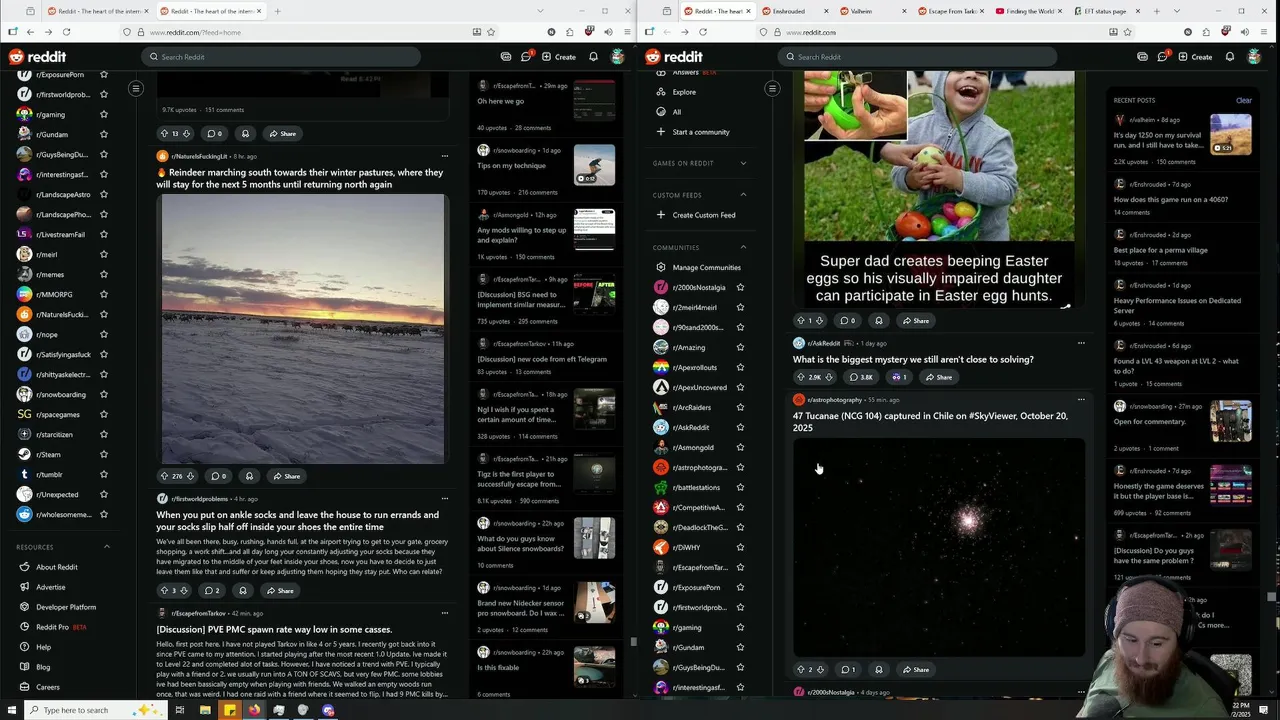Favorite r/AskReddit in right window sidebar
The height and width of the screenshot is (720, 1280).
click(740, 427)
